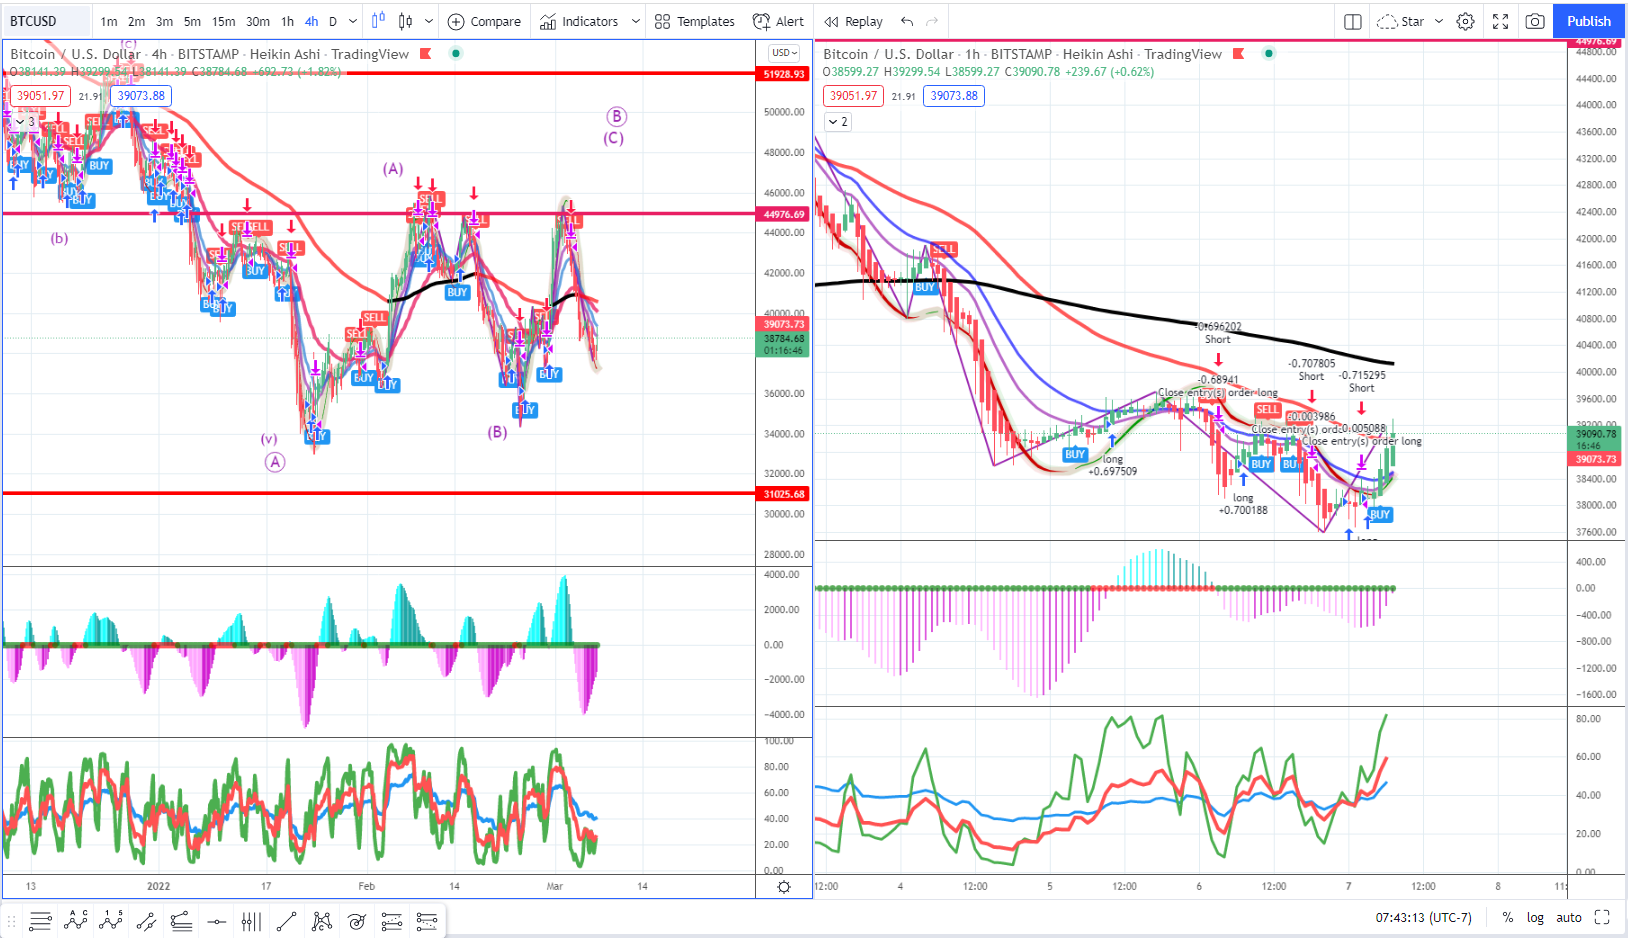Create an Alert
The height and width of the screenshot is (938, 1628).
click(778, 21)
